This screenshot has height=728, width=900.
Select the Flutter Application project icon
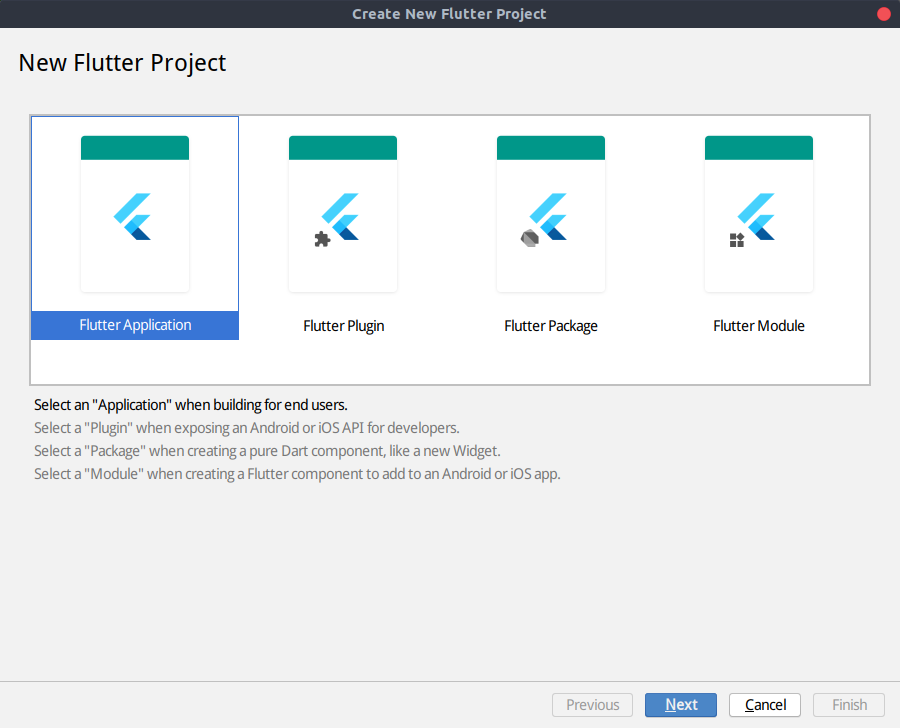point(134,216)
